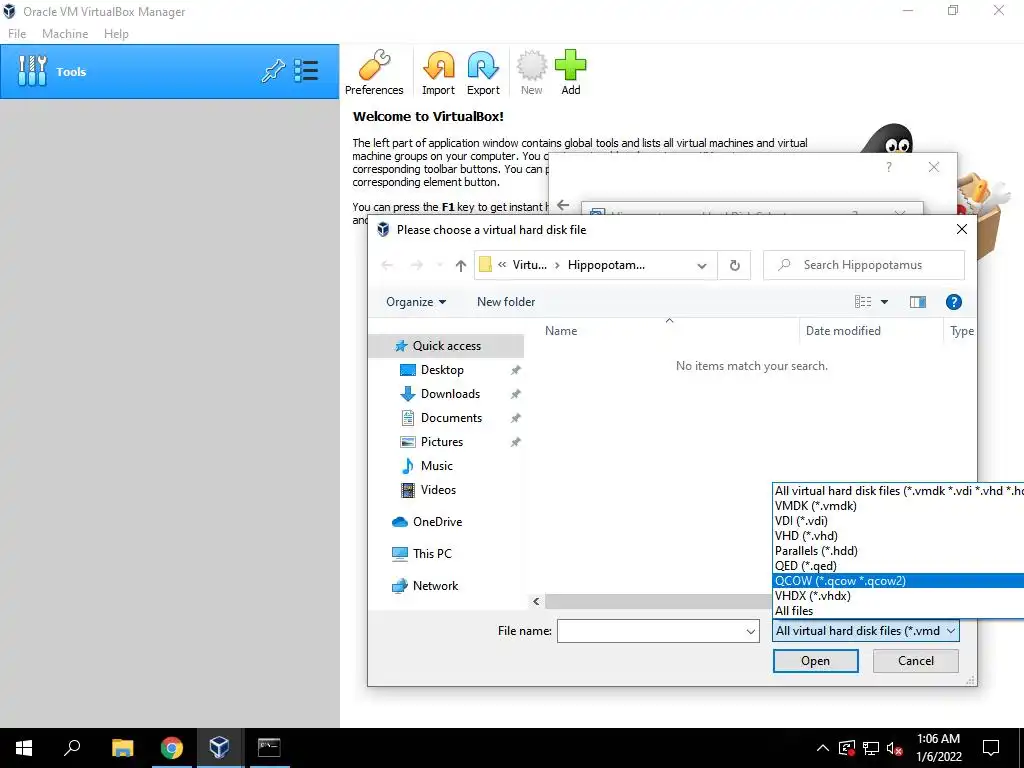Choose VDI (*.vdi) filter option

898,520
